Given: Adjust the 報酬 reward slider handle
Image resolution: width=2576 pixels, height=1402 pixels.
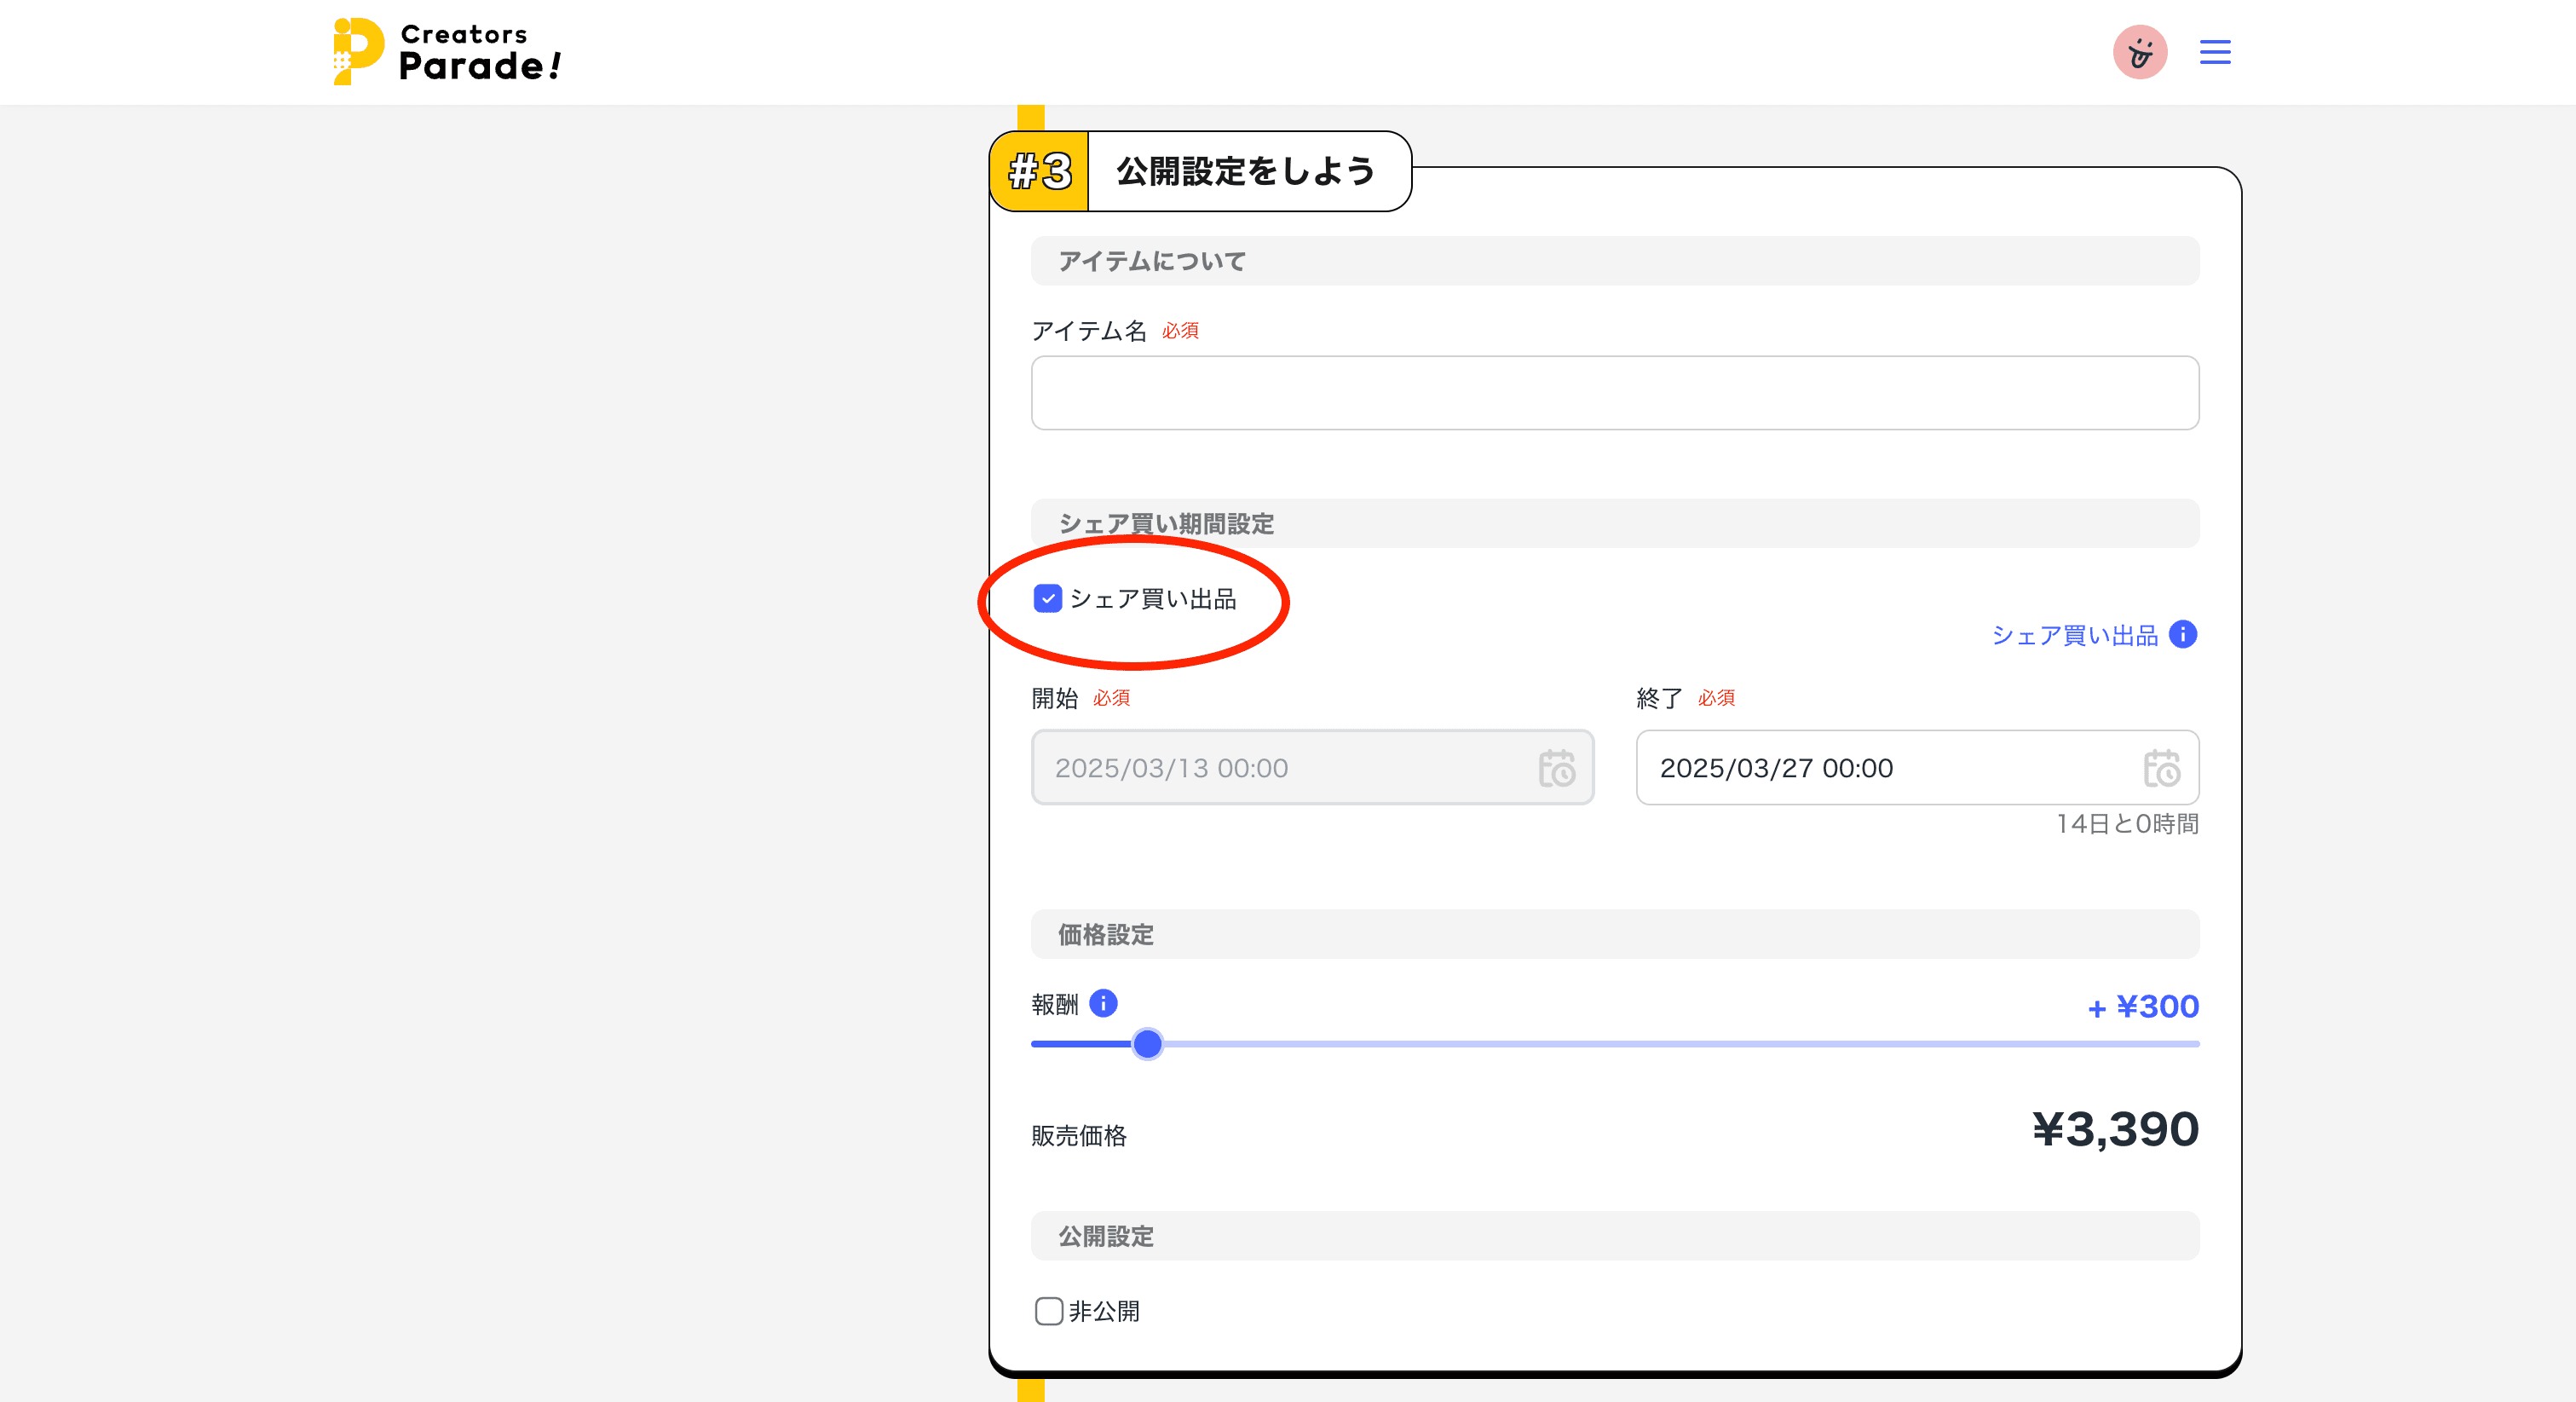Looking at the screenshot, I should [1148, 1044].
